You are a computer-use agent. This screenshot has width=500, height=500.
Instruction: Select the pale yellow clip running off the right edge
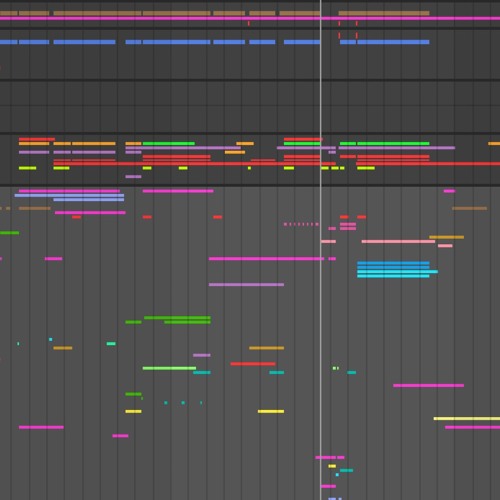[467, 418]
